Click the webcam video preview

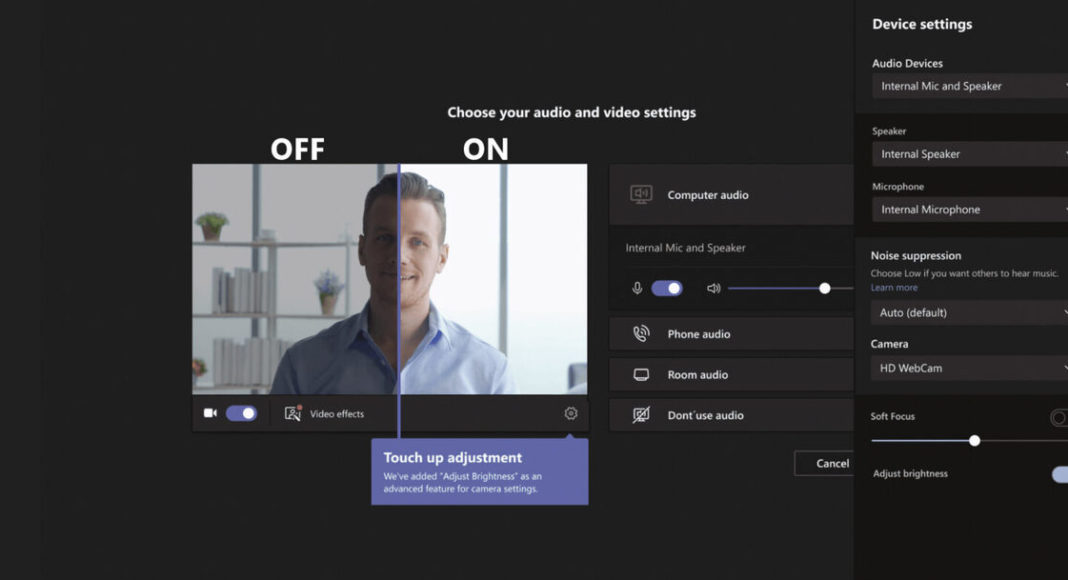pyautogui.click(x=390, y=279)
